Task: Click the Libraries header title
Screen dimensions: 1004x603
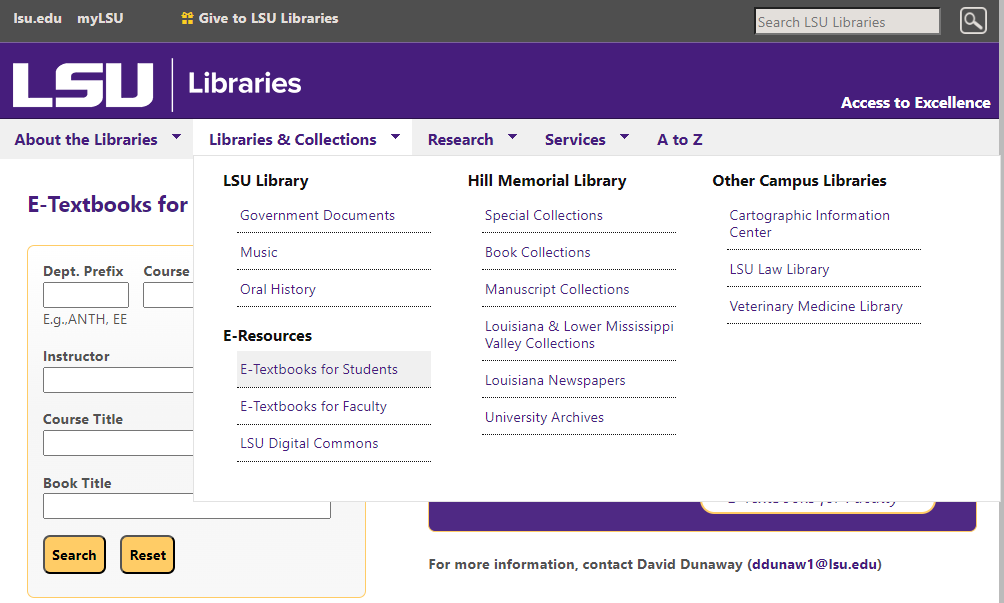Action: coord(245,83)
